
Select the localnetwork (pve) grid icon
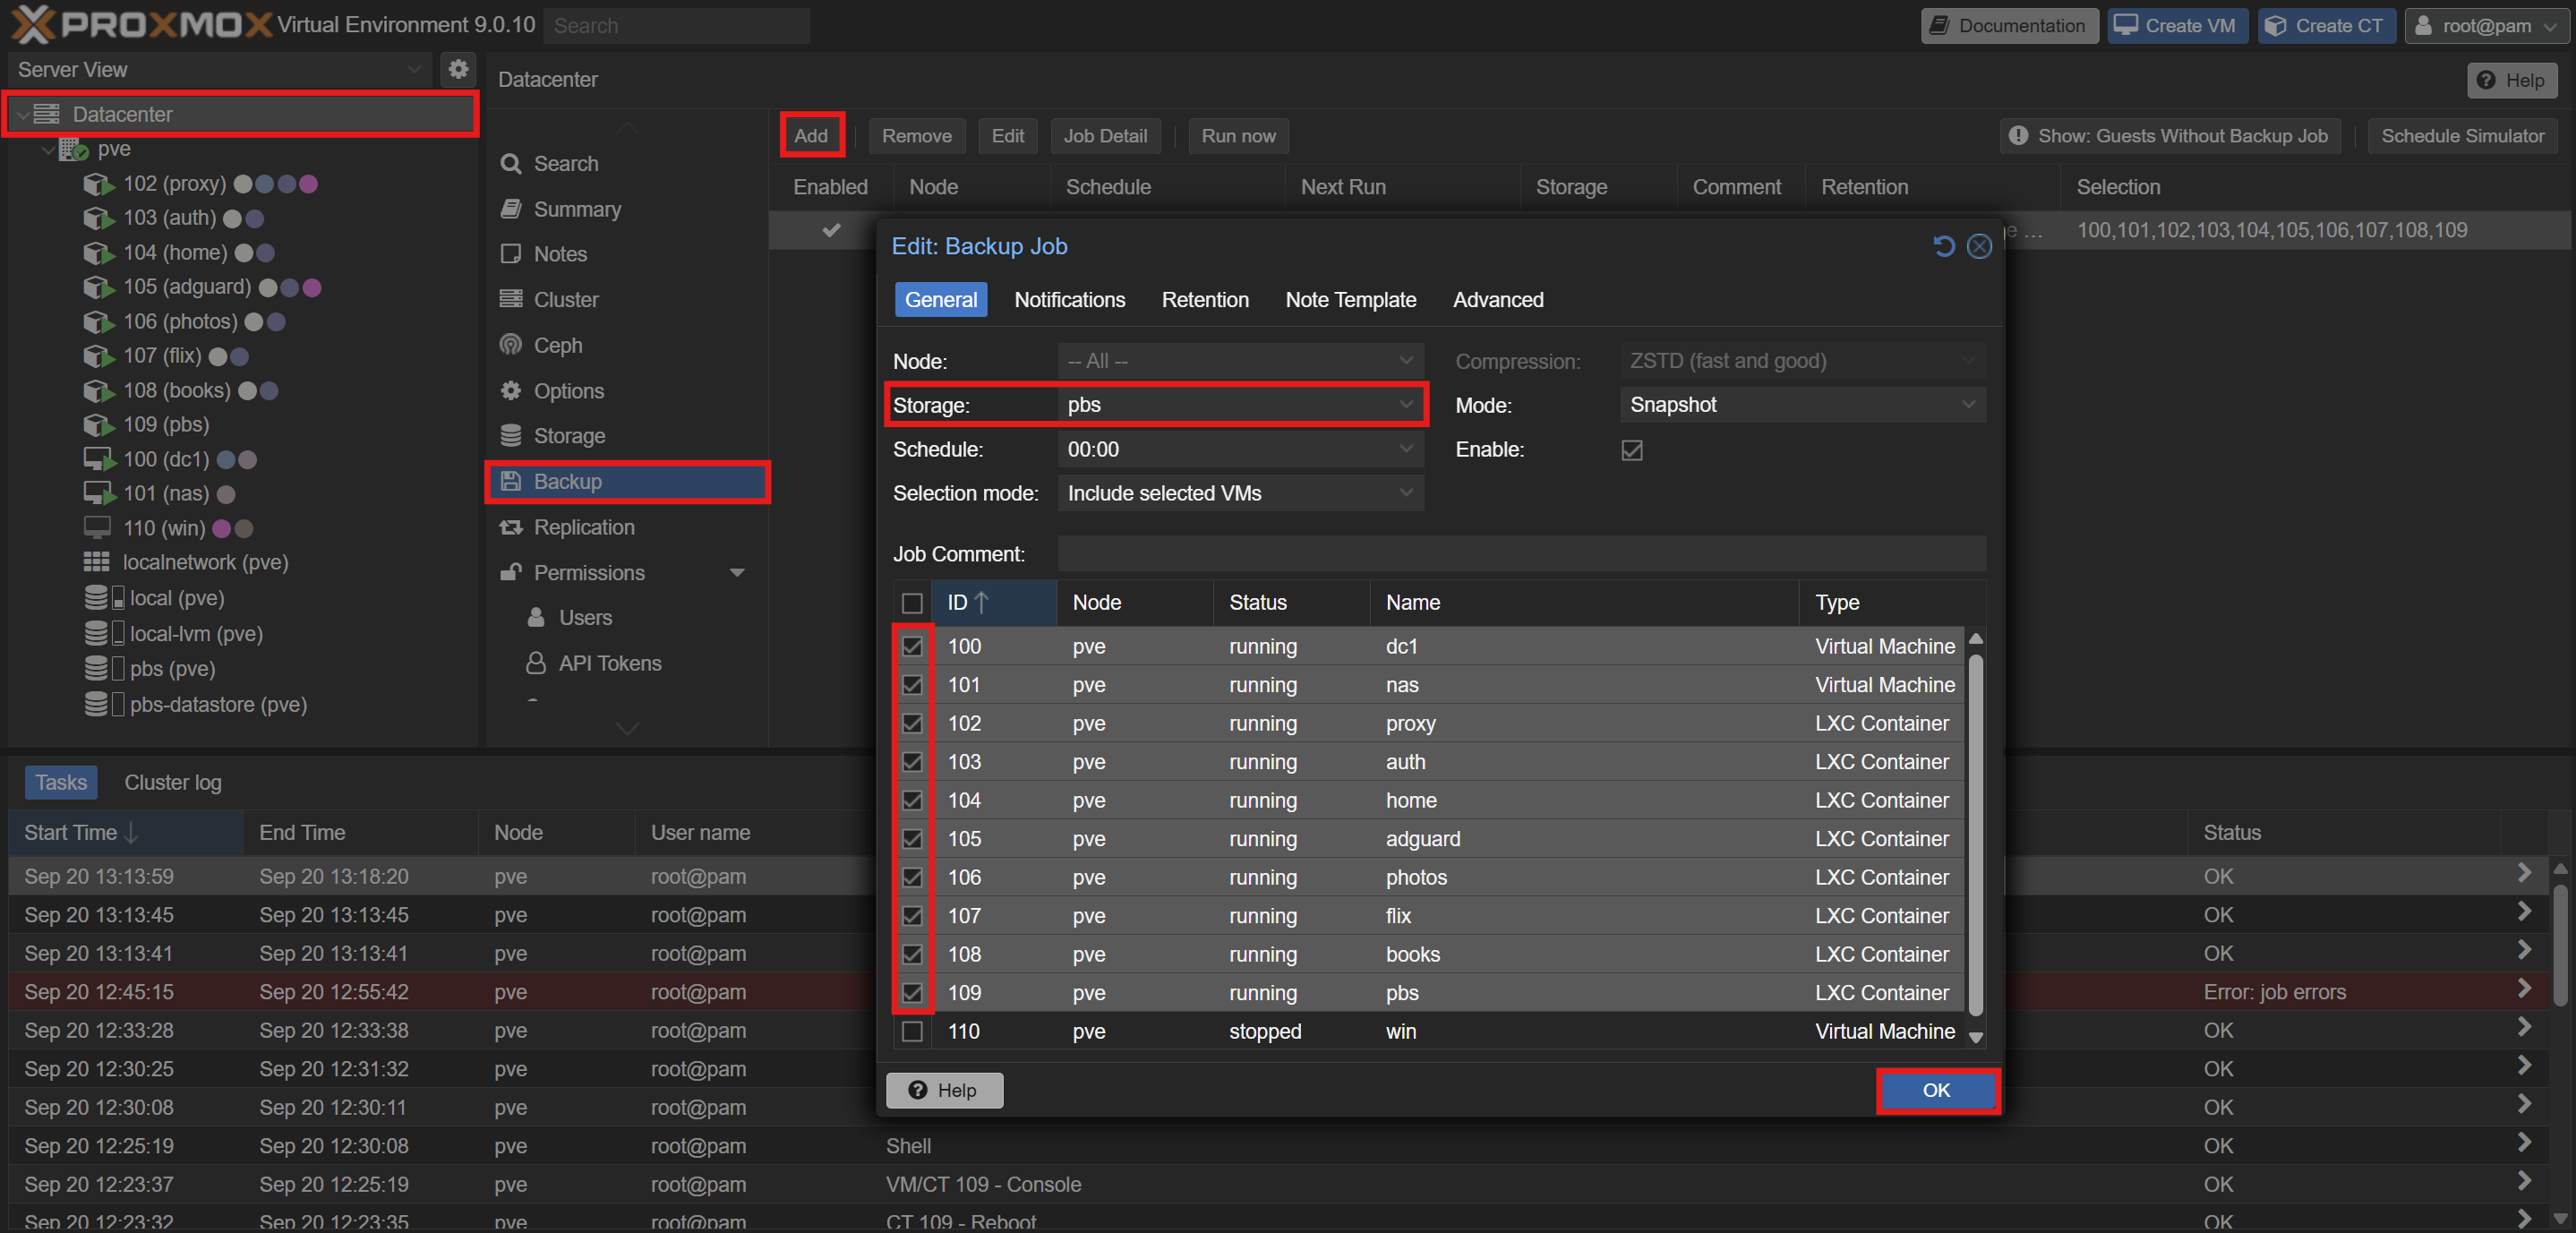click(x=97, y=562)
